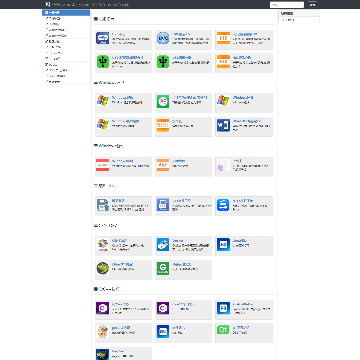Click the blue FR logo icon
The height and width of the screenshot is (360, 360).
click(x=223, y=308)
